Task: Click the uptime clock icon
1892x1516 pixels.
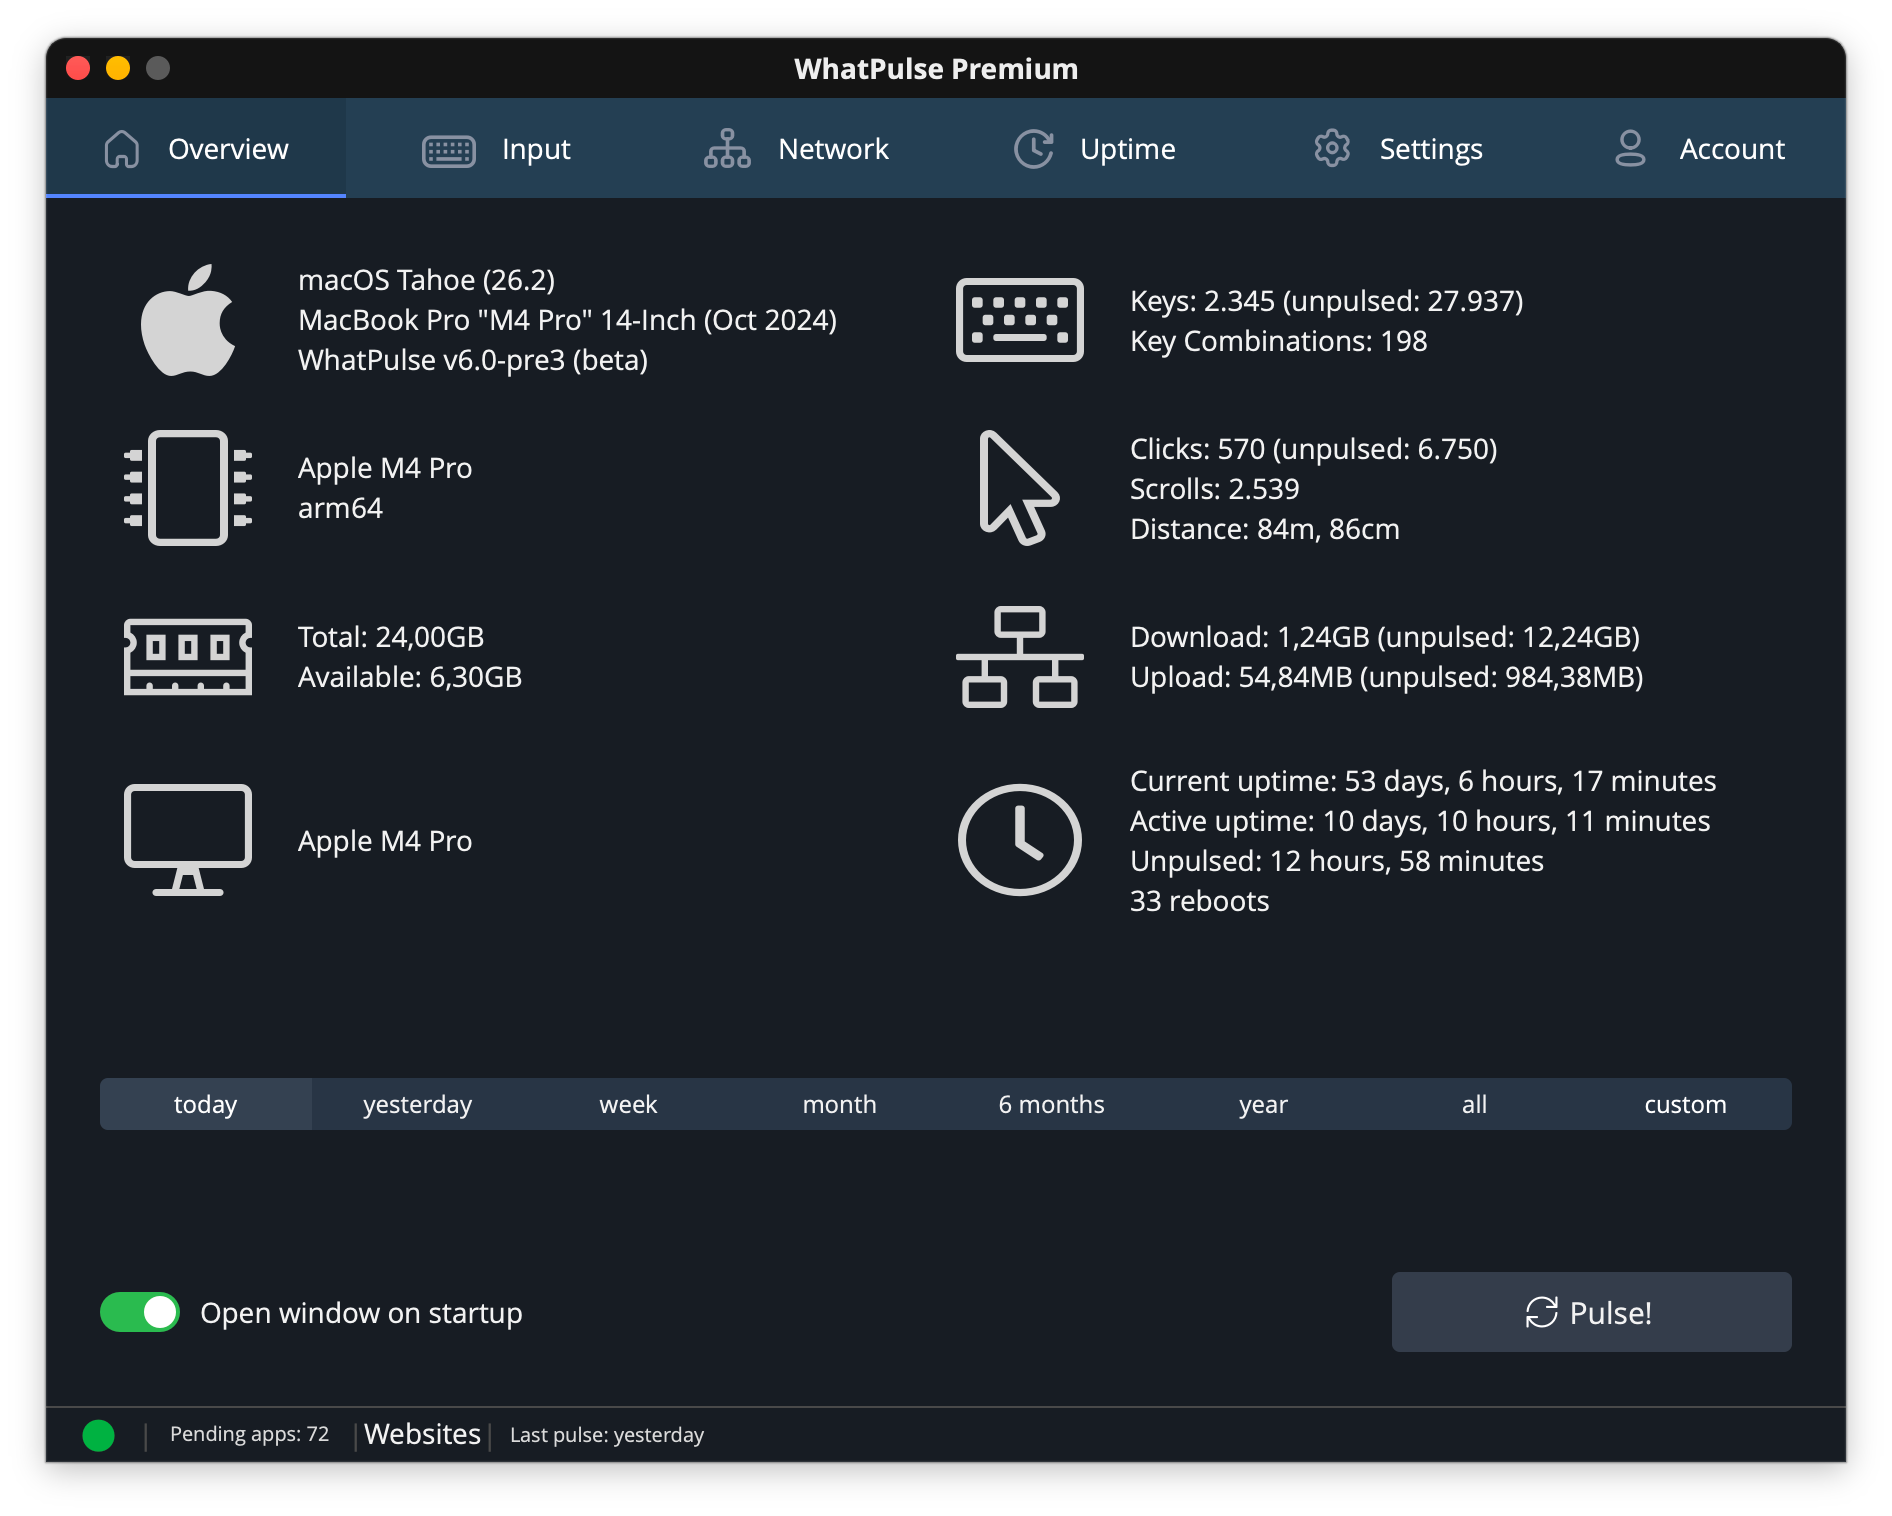Action: pos(1019,840)
